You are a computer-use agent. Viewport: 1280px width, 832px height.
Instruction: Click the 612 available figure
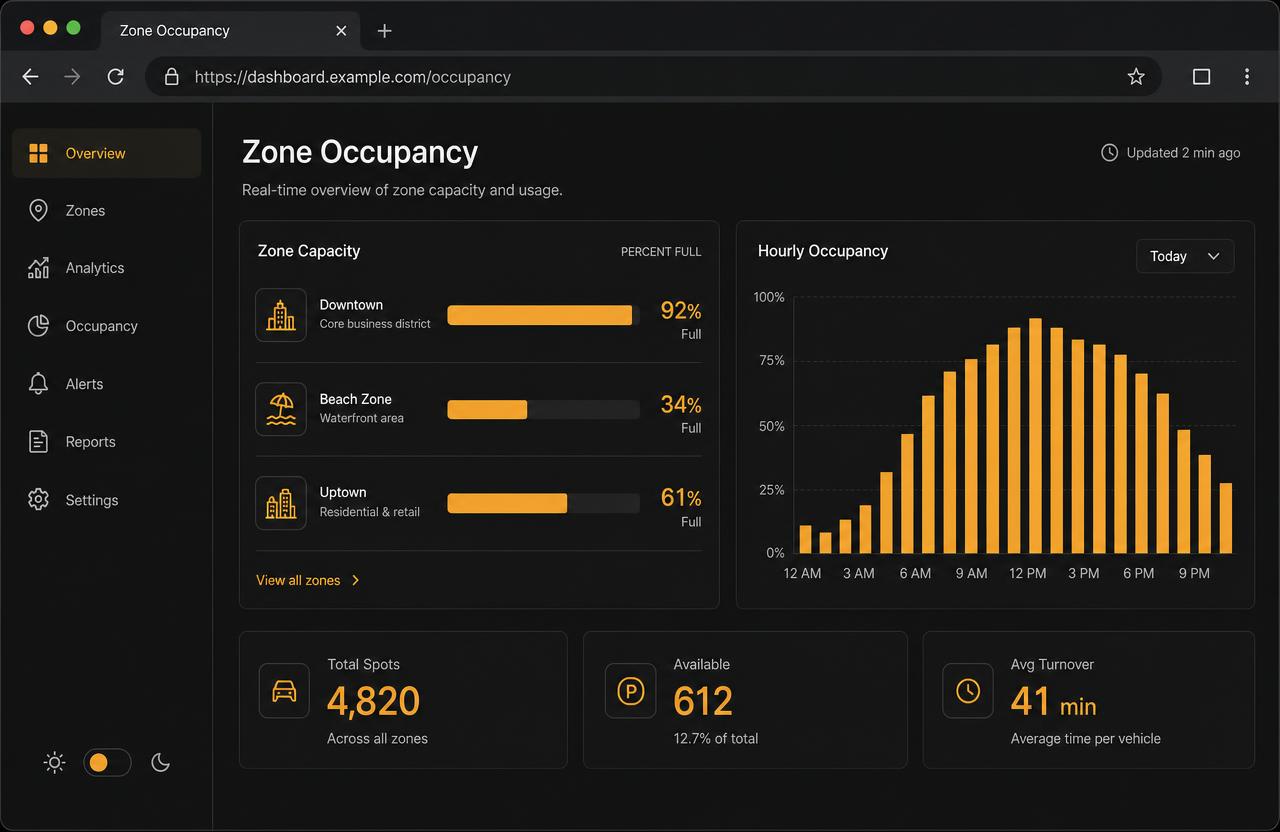pyautogui.click(x=703, y=701)
